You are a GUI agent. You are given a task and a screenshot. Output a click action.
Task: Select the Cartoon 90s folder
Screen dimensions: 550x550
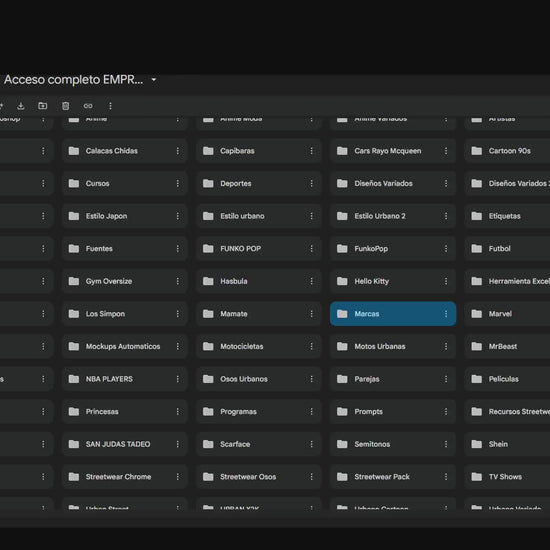(507, 151)
